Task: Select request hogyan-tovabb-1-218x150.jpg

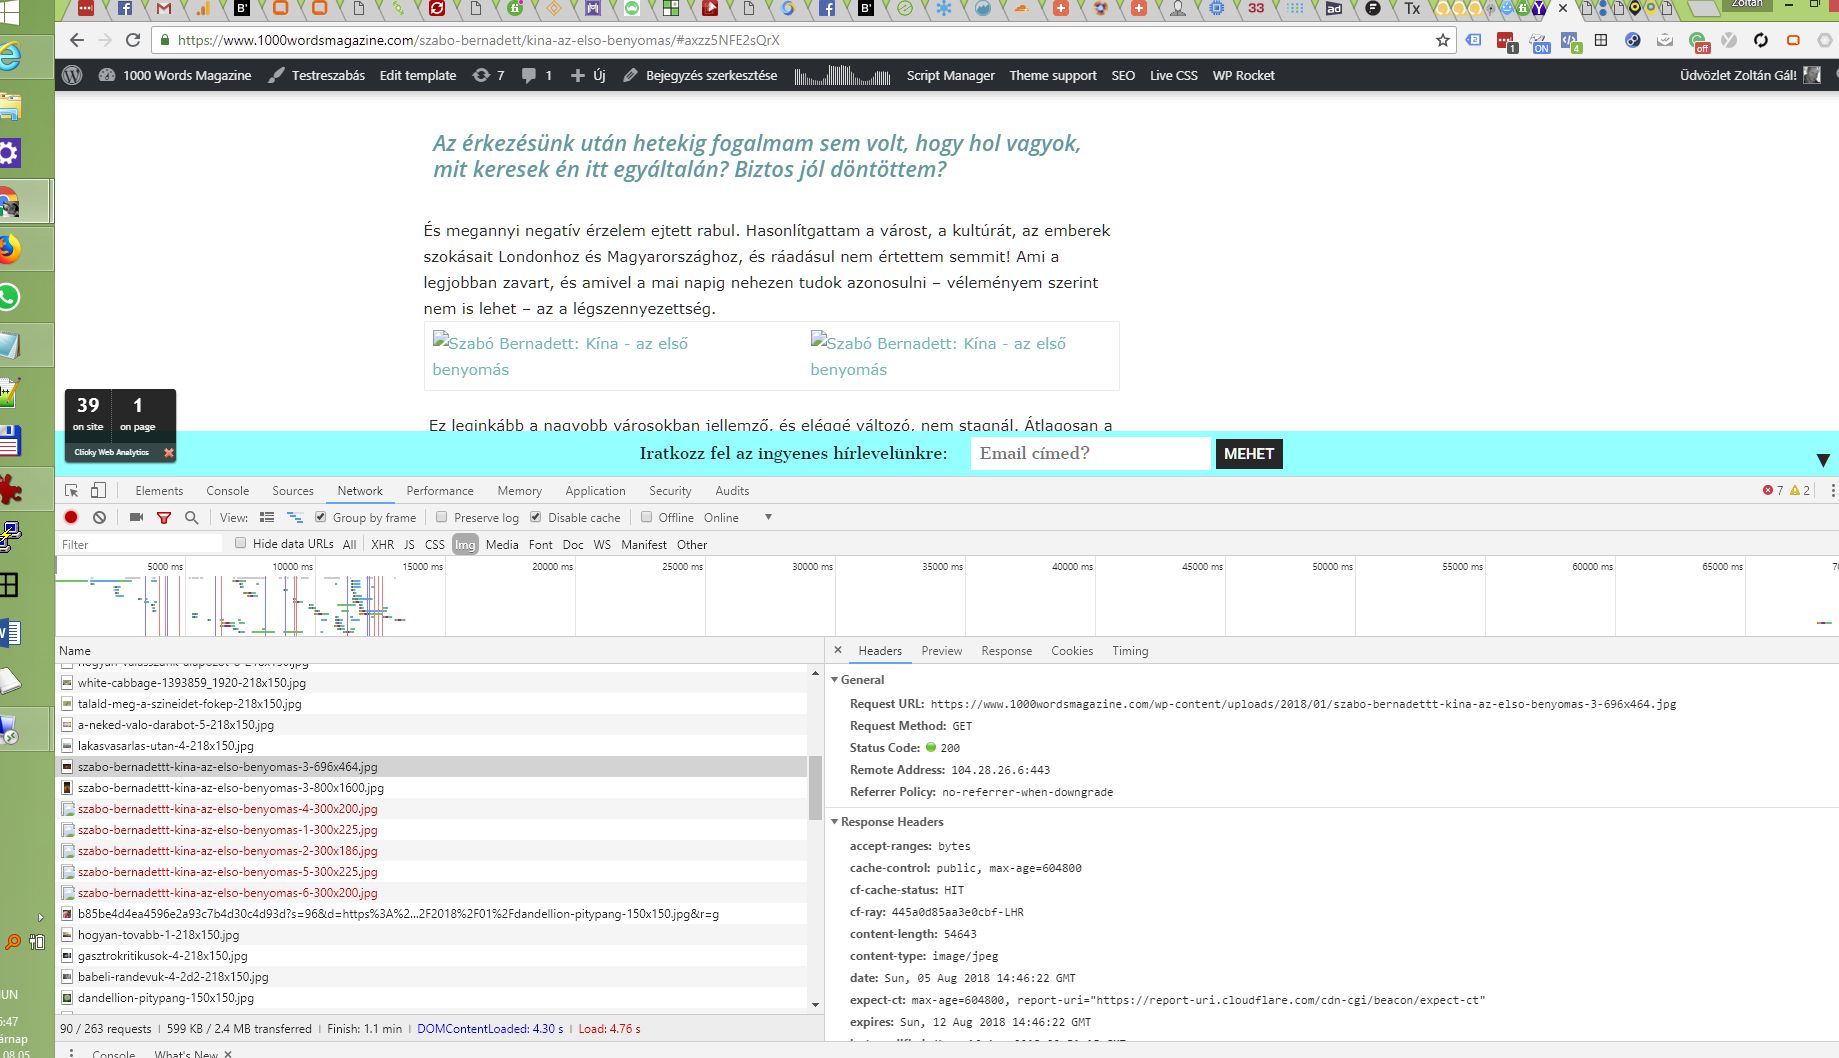Action: tap(431, 934)
